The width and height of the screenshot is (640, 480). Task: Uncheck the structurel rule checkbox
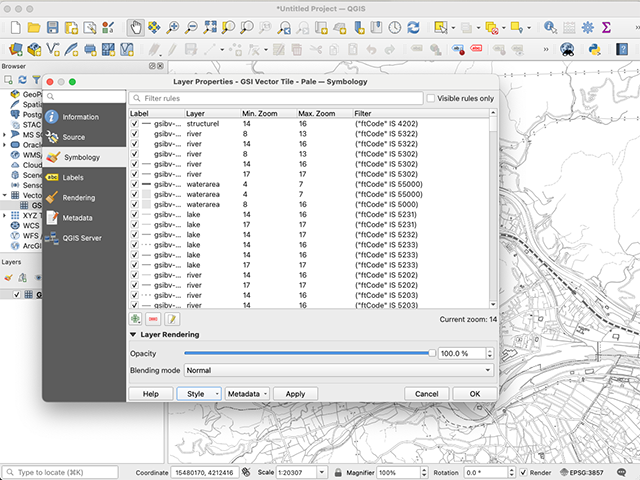pyautogui.click(x=136, y=124)
